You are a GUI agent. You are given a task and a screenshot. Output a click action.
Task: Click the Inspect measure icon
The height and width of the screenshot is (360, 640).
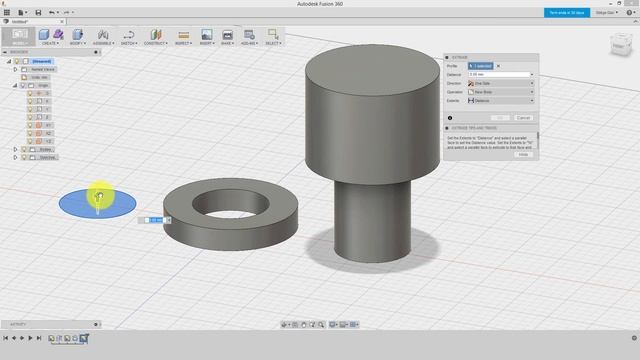183,35
